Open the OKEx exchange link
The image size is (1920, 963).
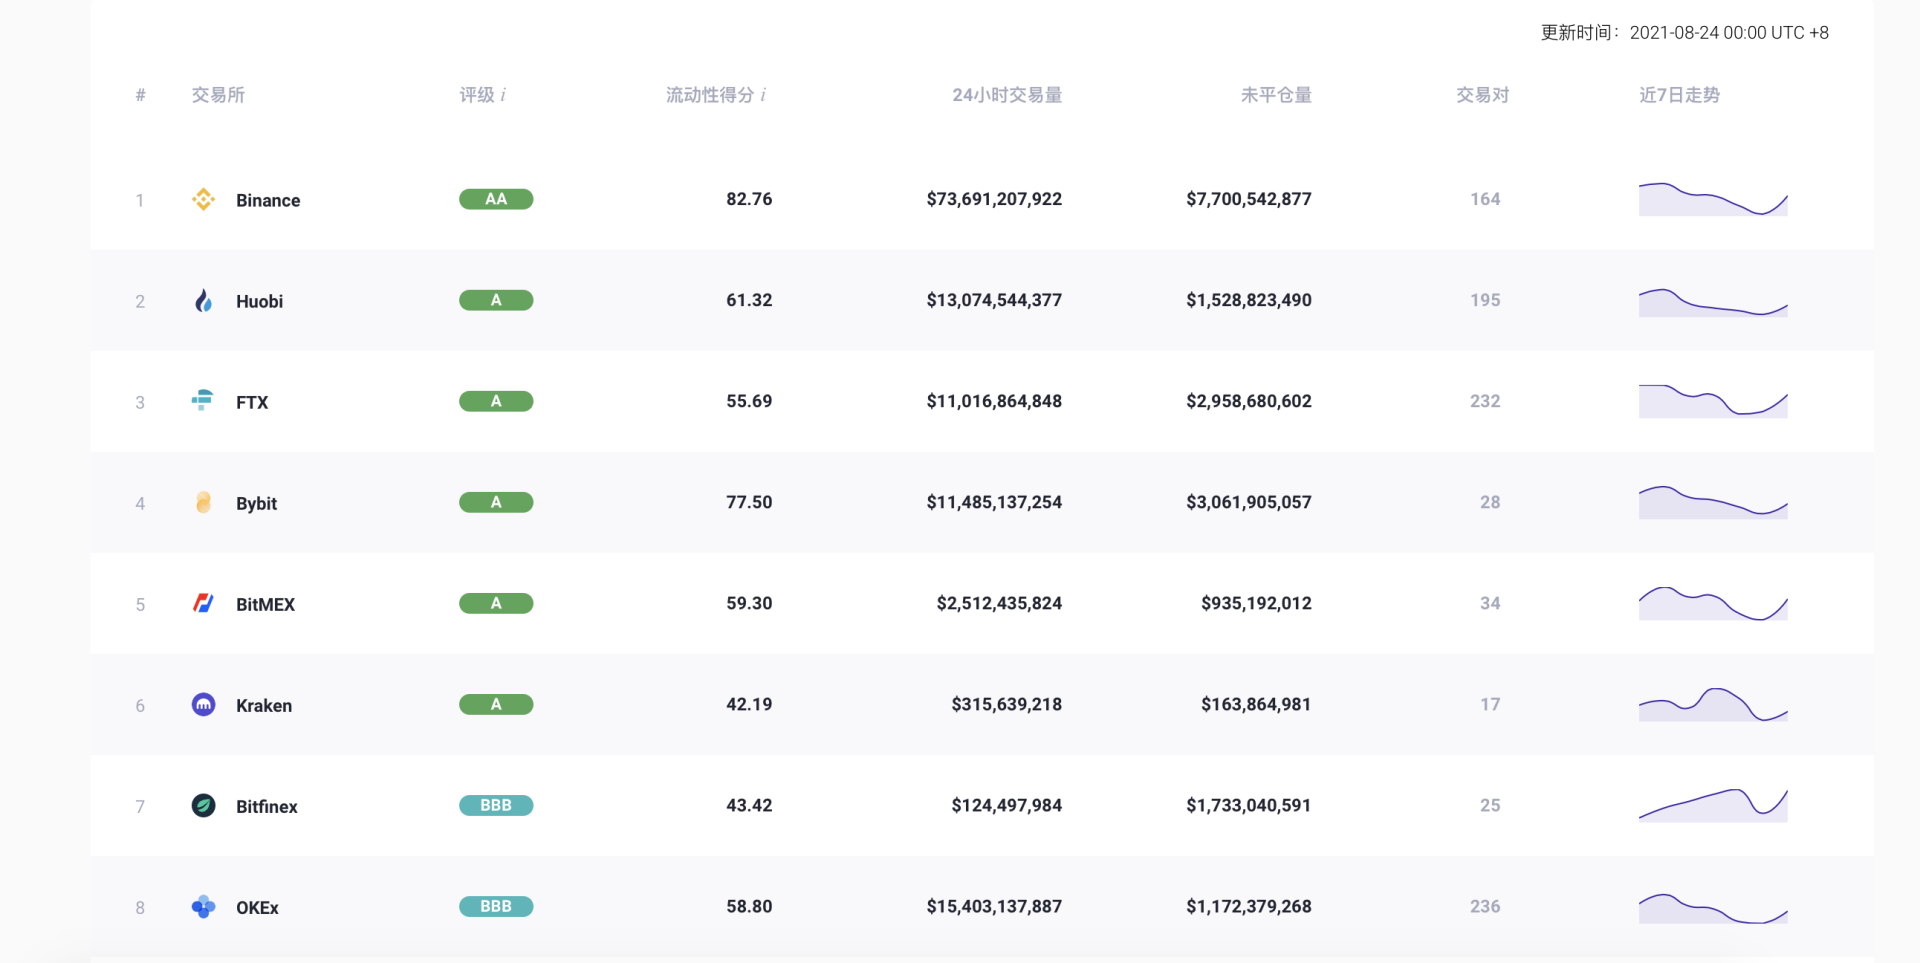pos(257,907)
